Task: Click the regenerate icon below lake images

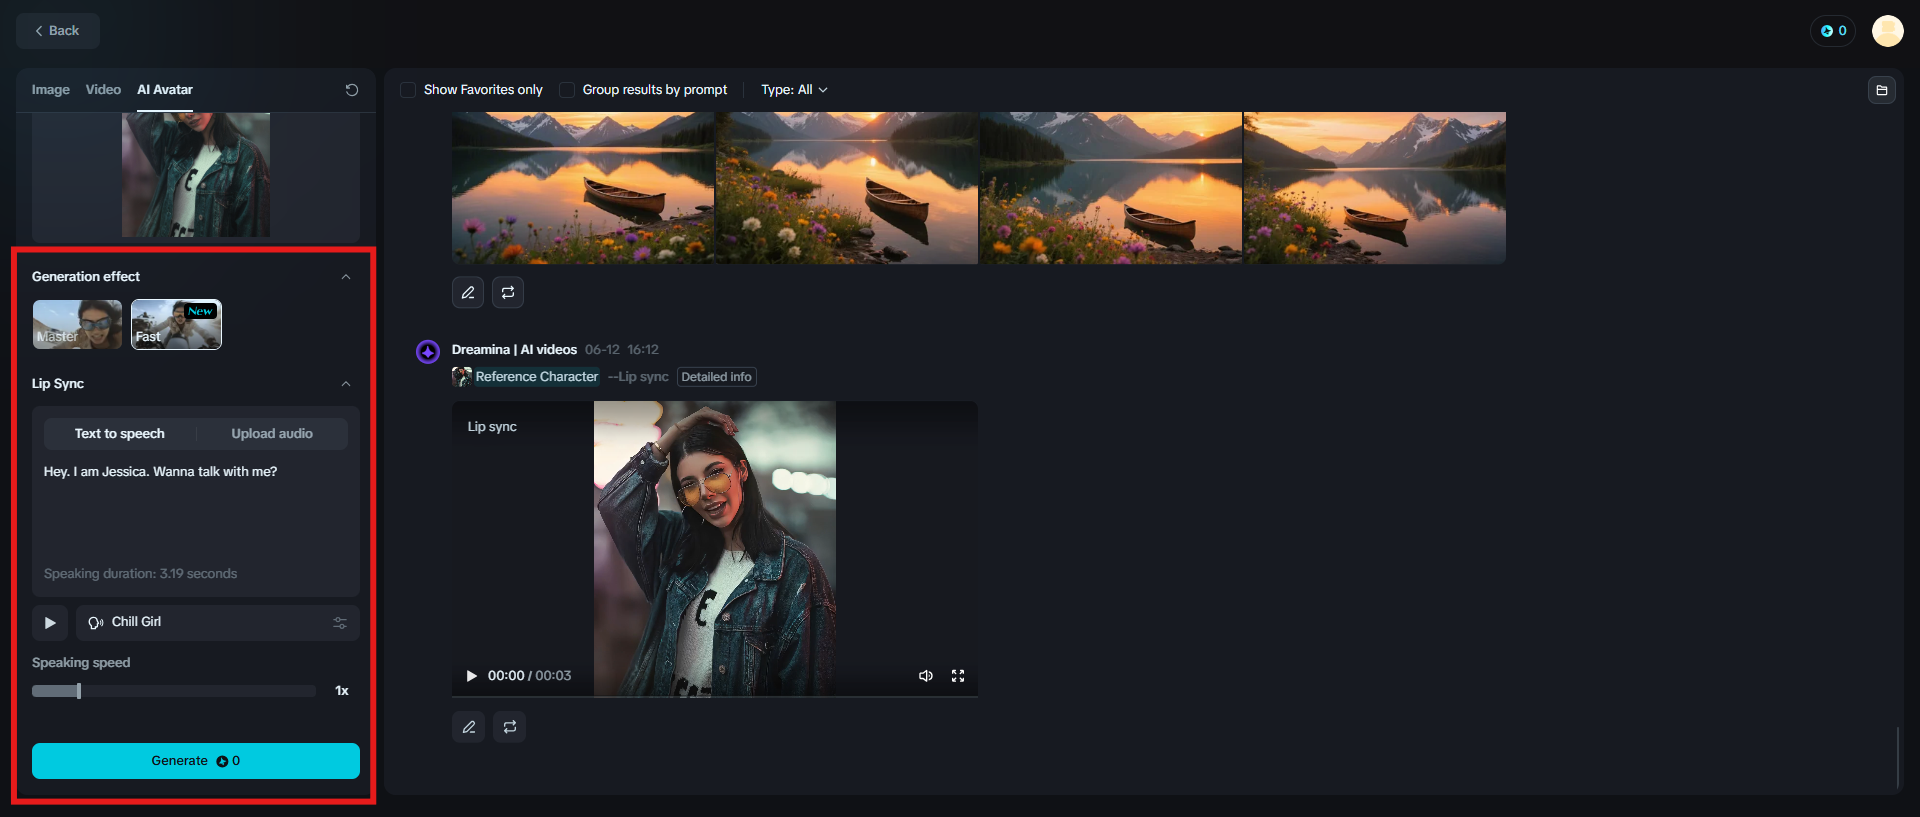Action: click(508, 293)
